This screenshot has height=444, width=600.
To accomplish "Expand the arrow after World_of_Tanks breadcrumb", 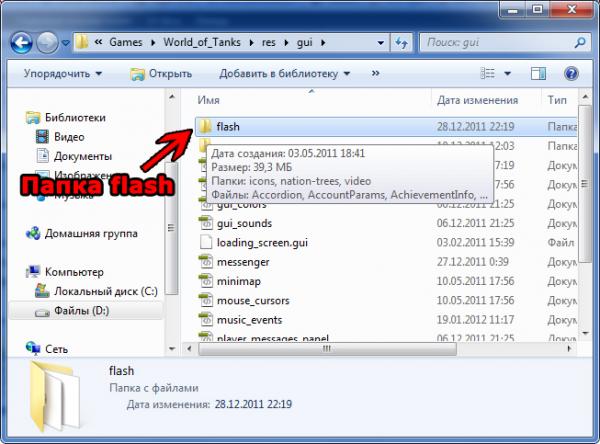I will click(x=251, y=42).
